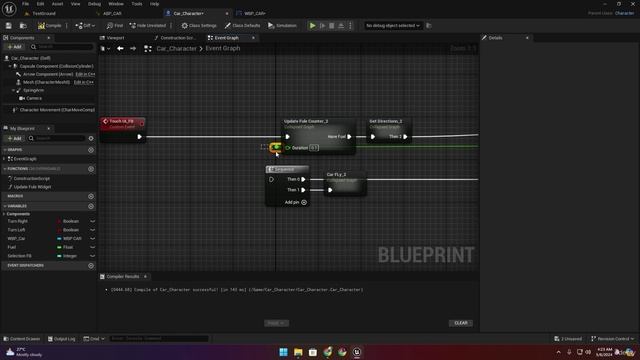640x360 pixels.
Task: Click the Save blueprint icon
Action: [9, 26]
